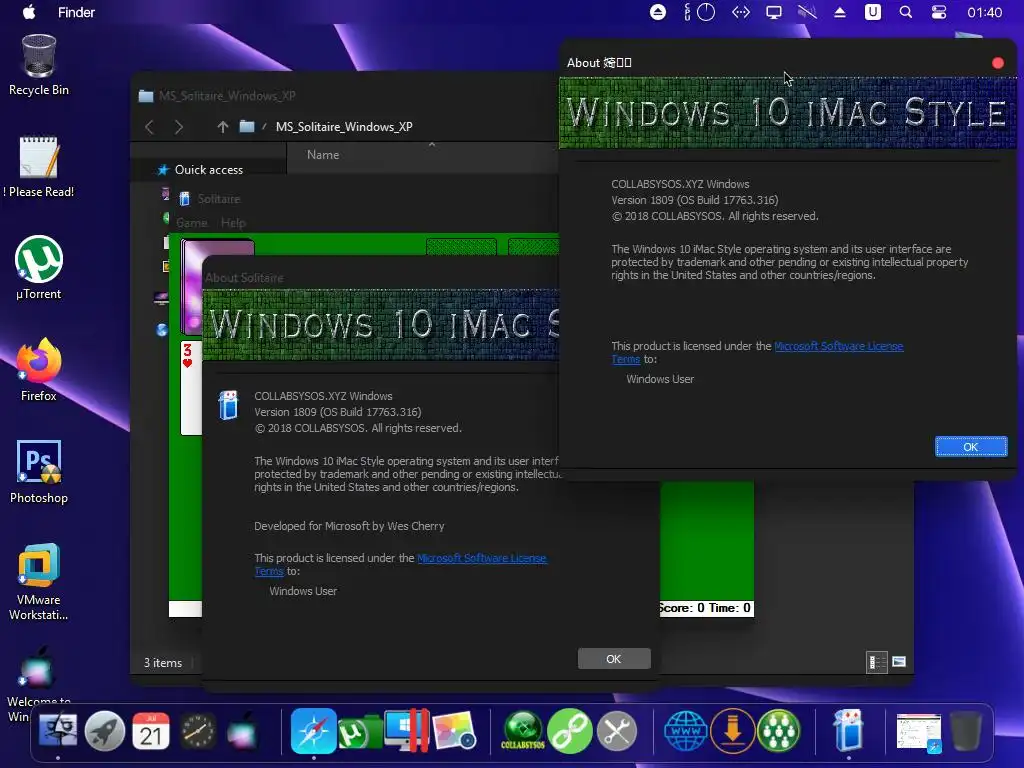This screenshot has height=768, width=1024.
Task: Open Control Center toggles icon in menu bar
Action: [938, 12]
